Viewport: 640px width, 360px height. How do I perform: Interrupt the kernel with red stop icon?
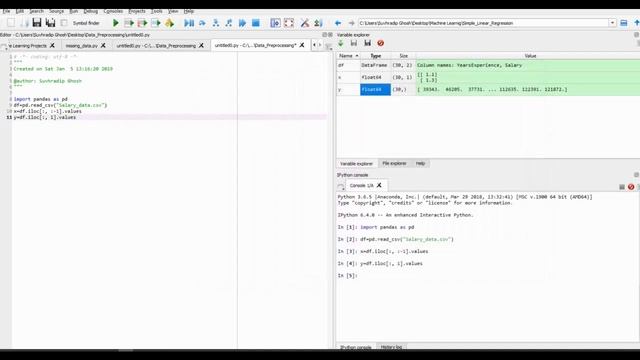(x=631, y=187)
